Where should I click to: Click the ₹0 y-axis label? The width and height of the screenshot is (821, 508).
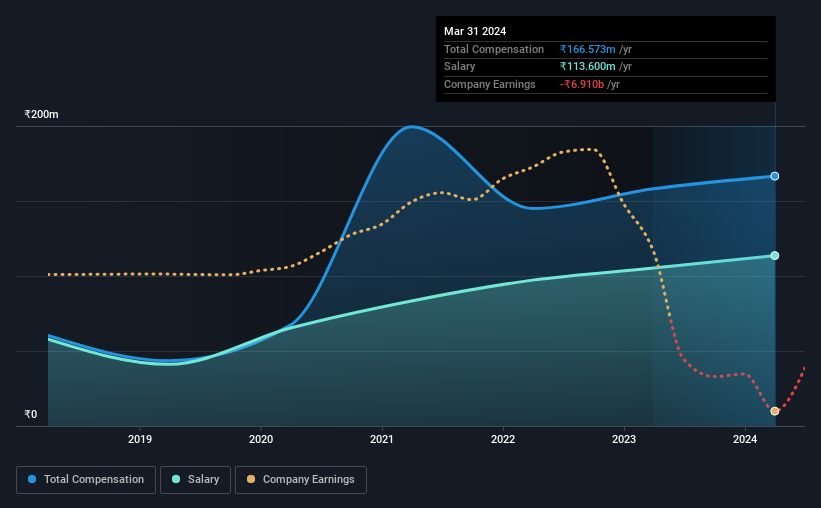(x=31, y=414)
